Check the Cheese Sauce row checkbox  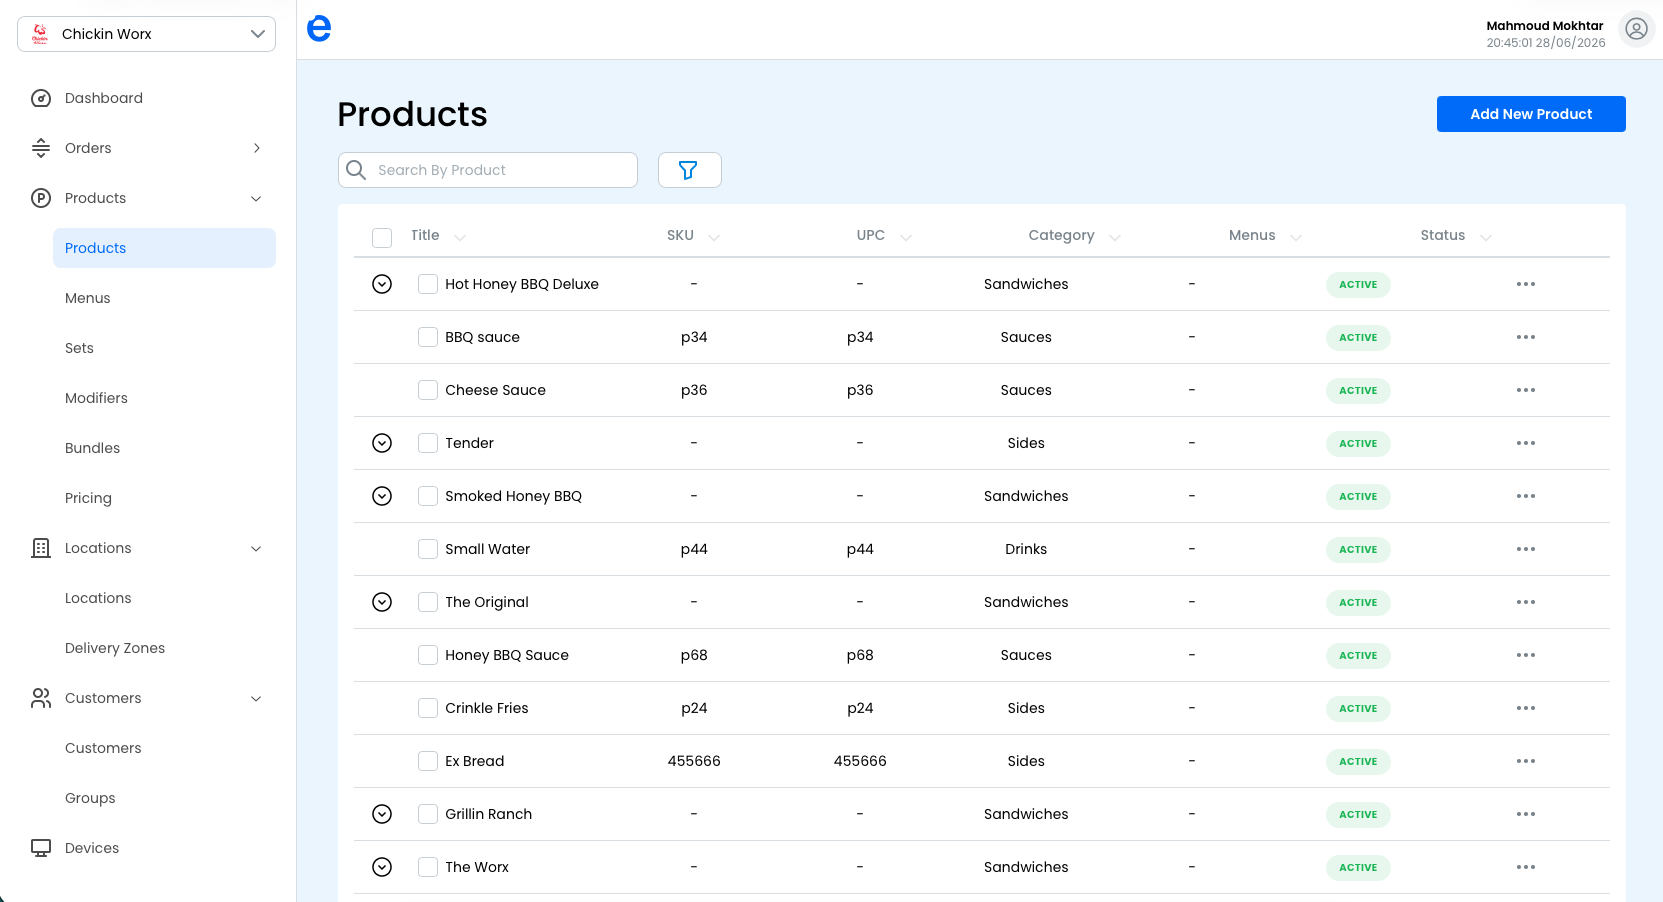[428, 390]
